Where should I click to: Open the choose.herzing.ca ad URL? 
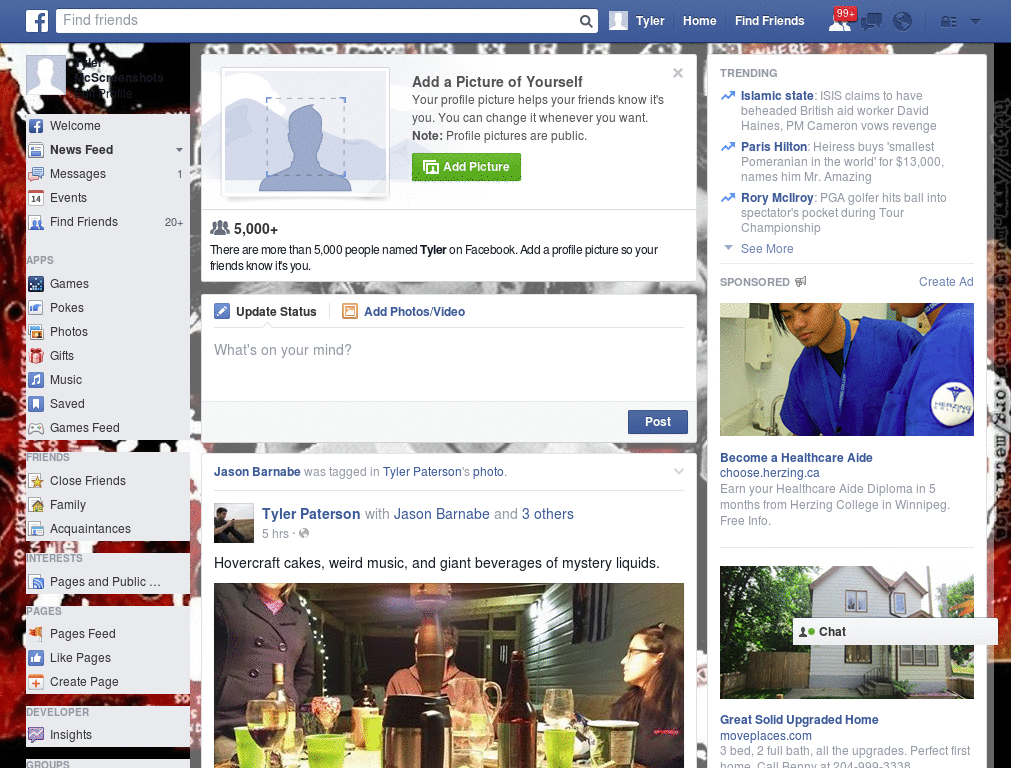pos(769,473)
